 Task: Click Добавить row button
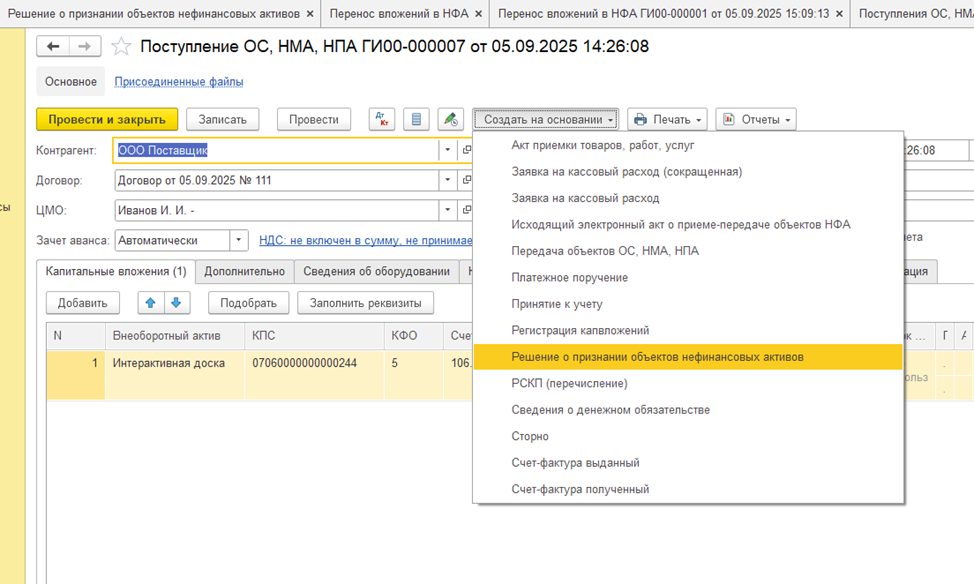tap(83, 303)
